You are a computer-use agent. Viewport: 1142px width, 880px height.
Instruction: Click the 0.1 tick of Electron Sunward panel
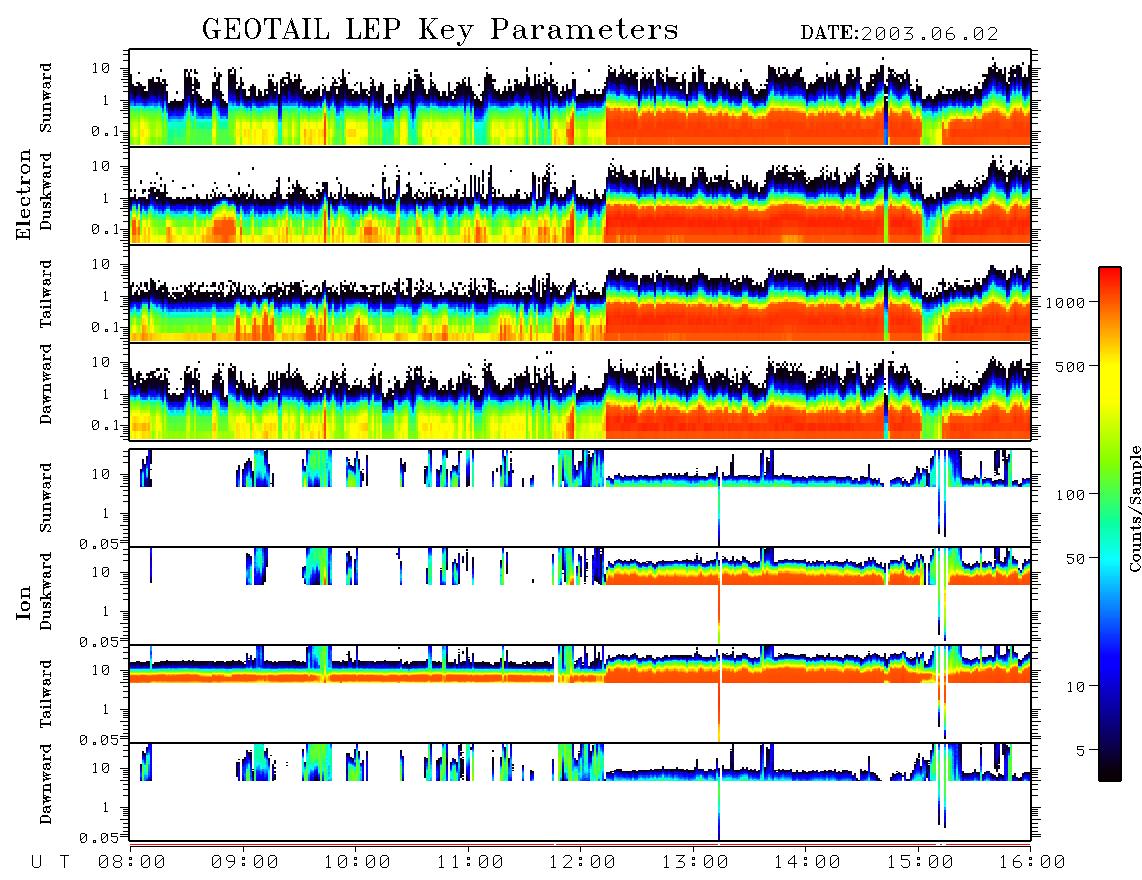[x=105, y=131]
